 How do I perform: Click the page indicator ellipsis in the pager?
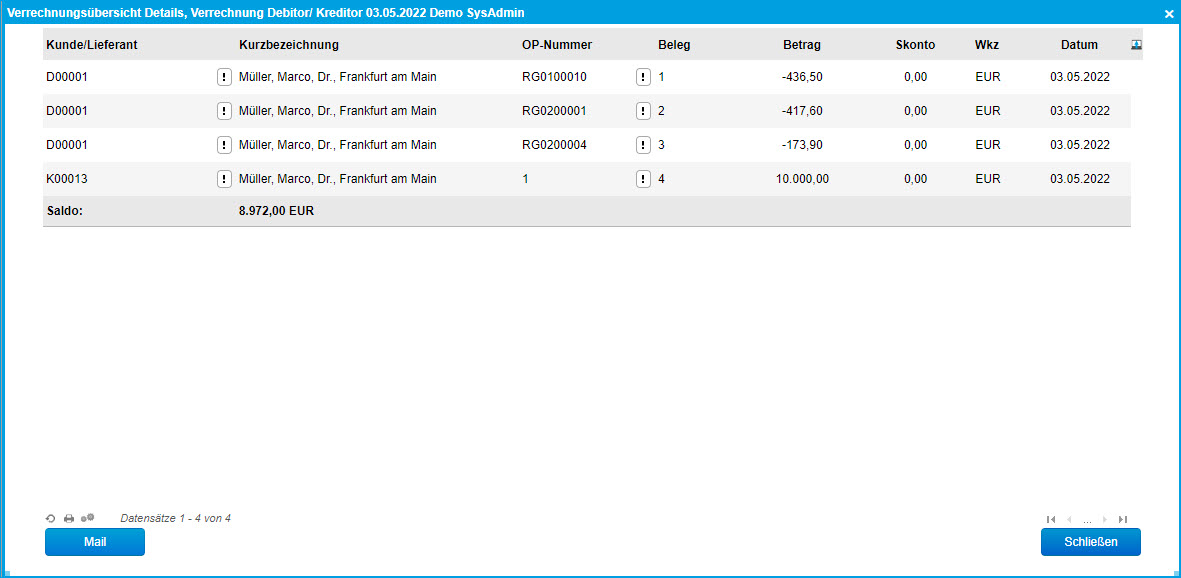point(1087,520)
